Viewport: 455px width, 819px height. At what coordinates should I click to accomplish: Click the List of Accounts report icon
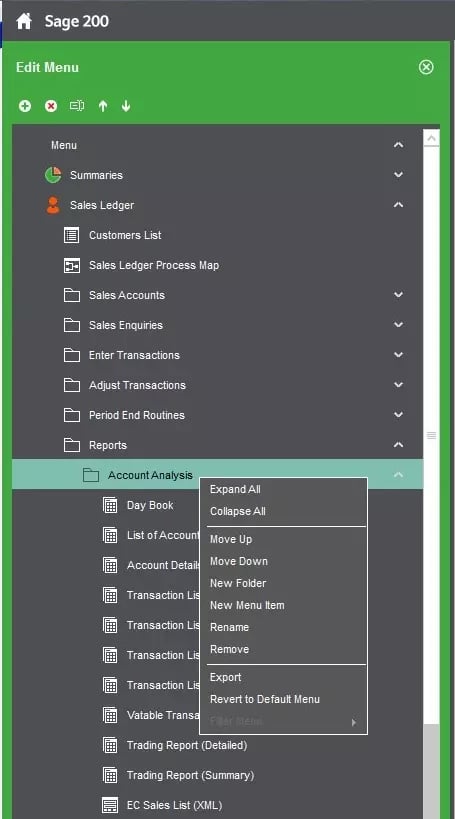click(x=110, y=535)
